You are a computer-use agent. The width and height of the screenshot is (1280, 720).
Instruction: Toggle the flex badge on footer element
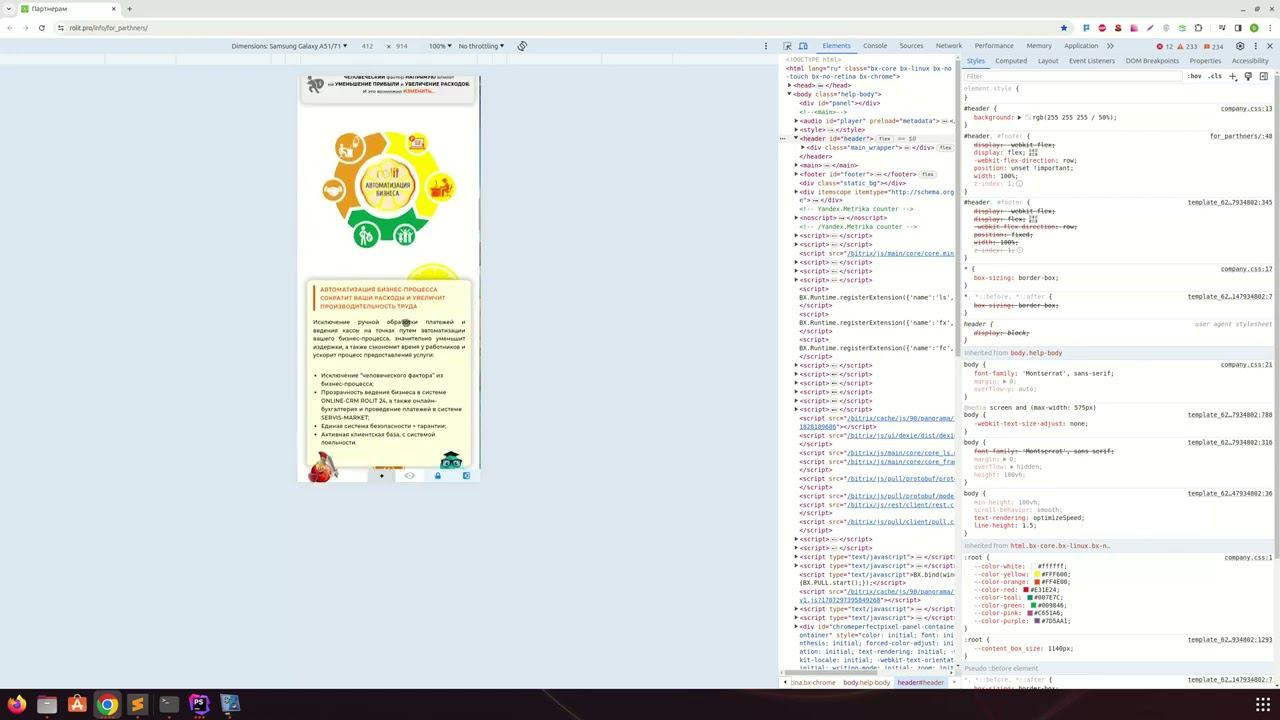click(927, 175)
